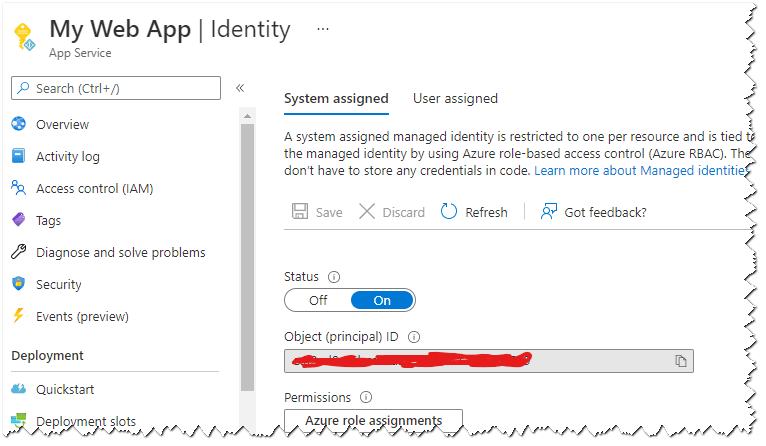Image resolution: width=766 pixels, height=446 pixels.
Task: Click the Security shield icon
Action: pyautogui.click(x=19, y=284)
